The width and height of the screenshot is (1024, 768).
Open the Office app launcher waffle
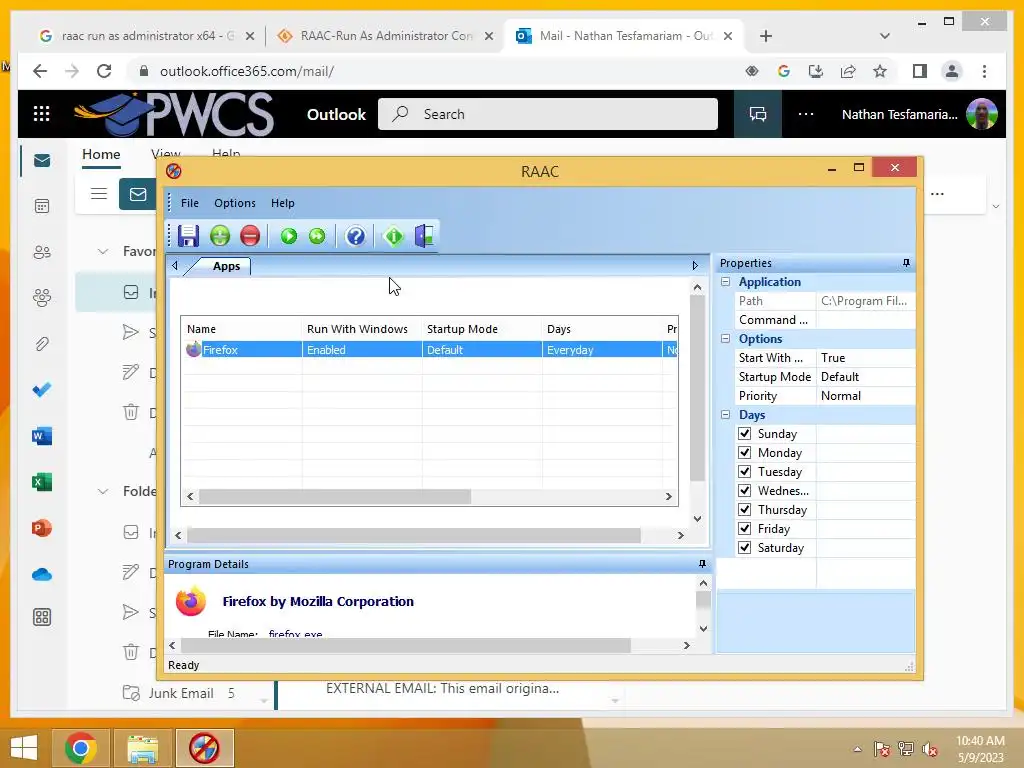tap(42, 114)
